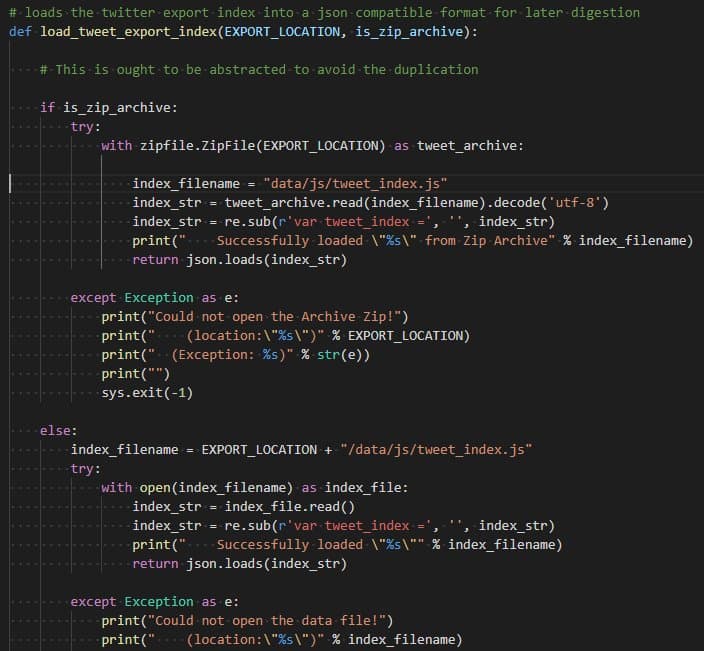The height and width of the screenshot is (651, 704).
Task: Click the open(index_filename) call
Action: point(215,488)
